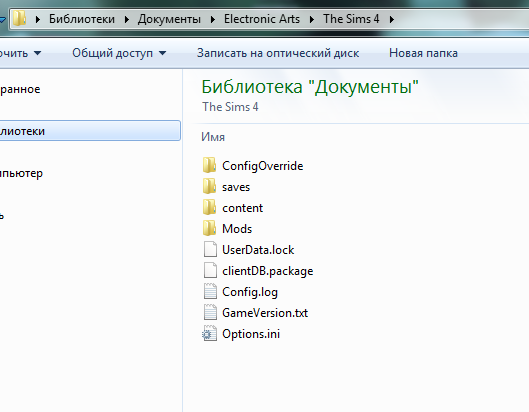The image size is (529, 412).
Task: Open the ConfigOverride folder icon
Action: point(210,165)
